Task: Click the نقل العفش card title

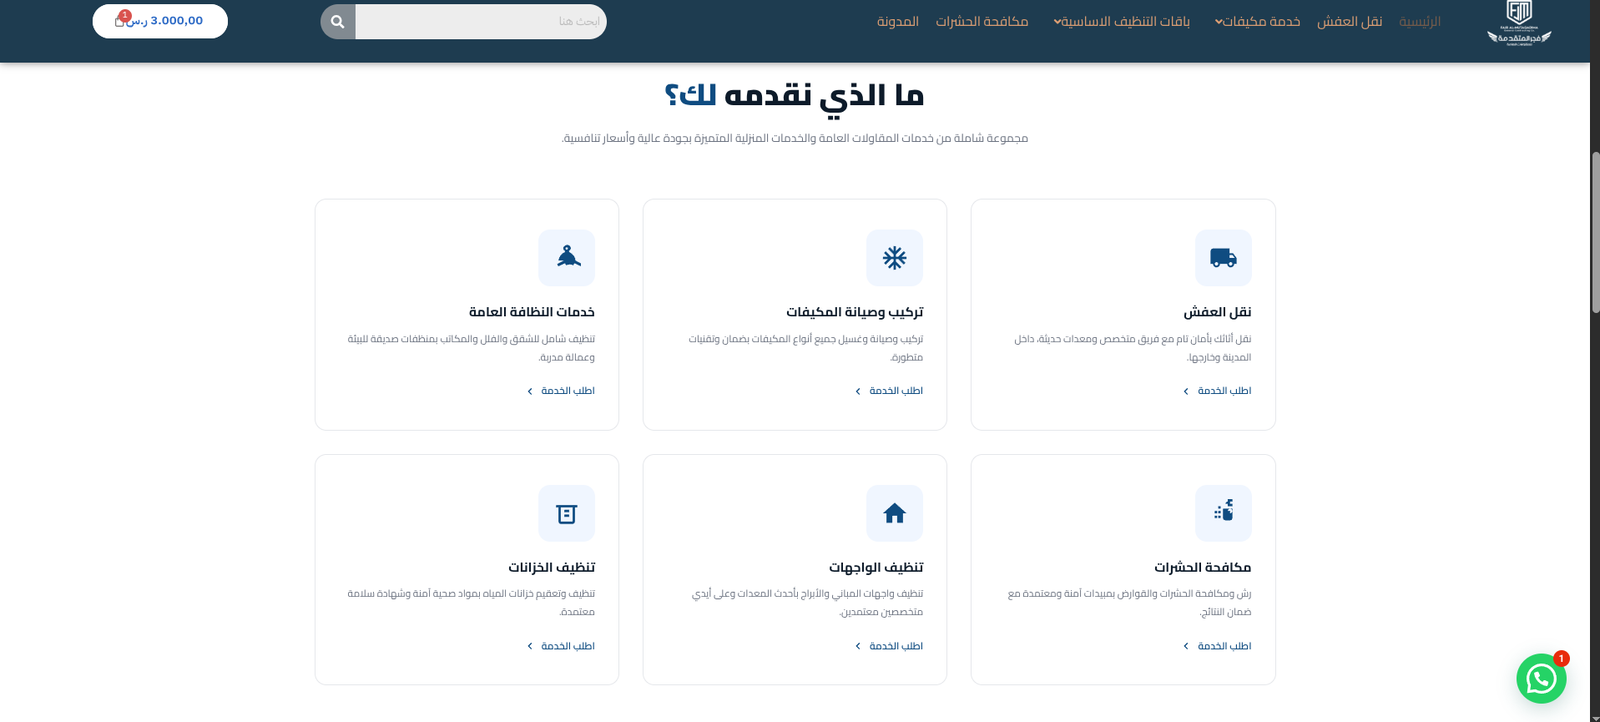Action: click(1217, 312)
